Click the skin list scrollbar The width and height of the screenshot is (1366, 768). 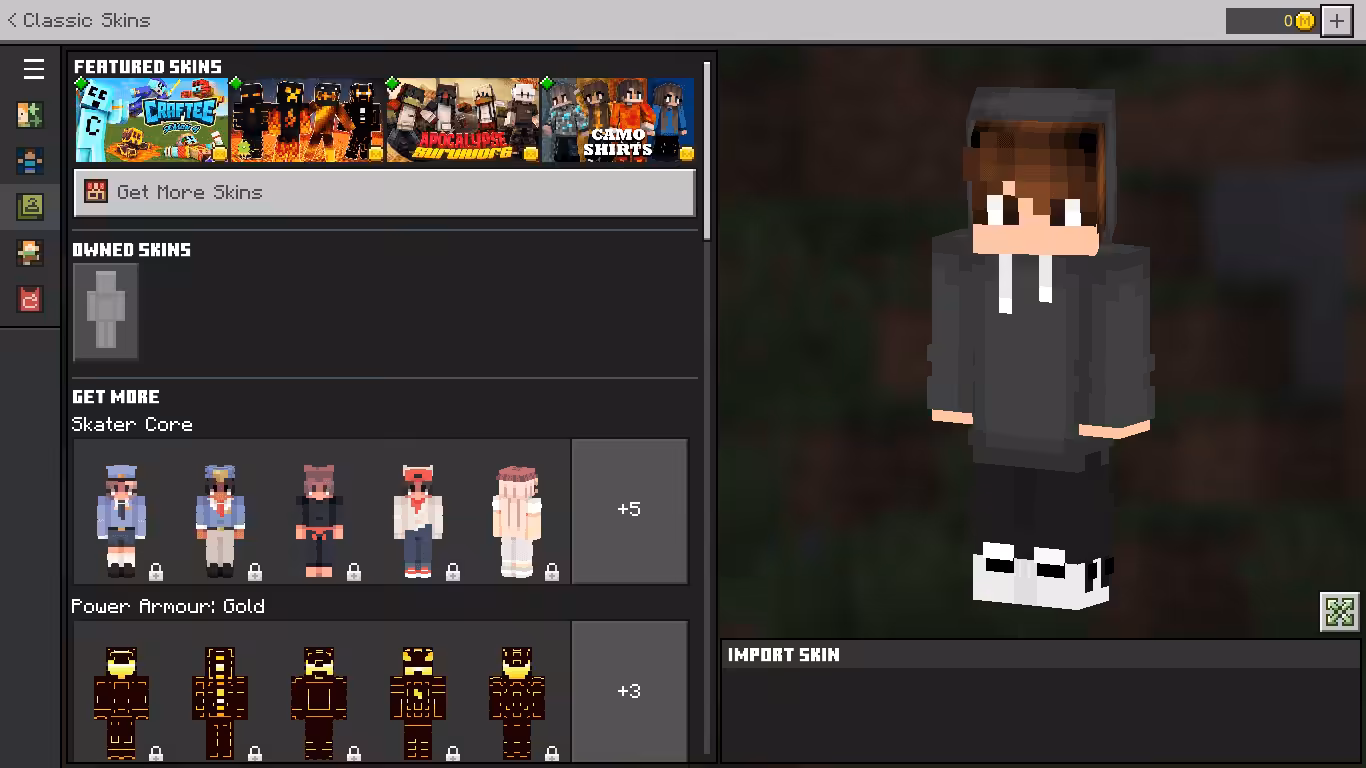pos(708,150)
